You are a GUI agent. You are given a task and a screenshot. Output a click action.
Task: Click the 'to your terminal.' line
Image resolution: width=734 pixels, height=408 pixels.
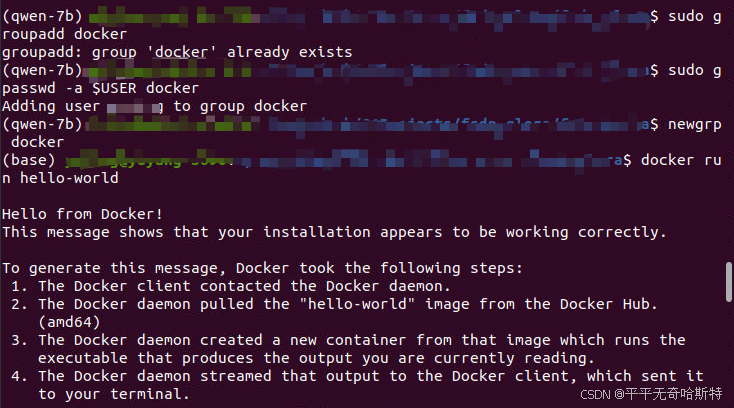point(114,394)
